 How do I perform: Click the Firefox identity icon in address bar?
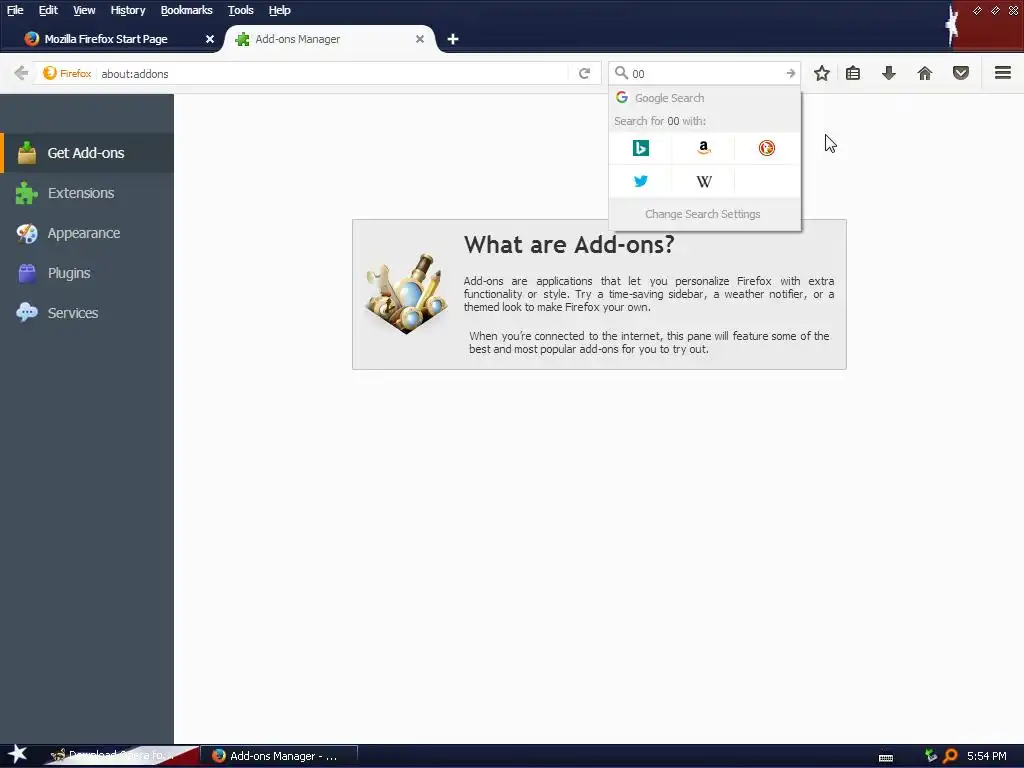(50, 73)
